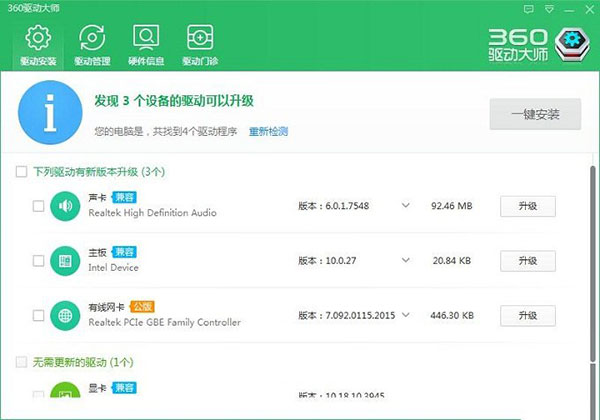Click the 下列驱动有新版本升级 (3个) section label

click(99, 172)
